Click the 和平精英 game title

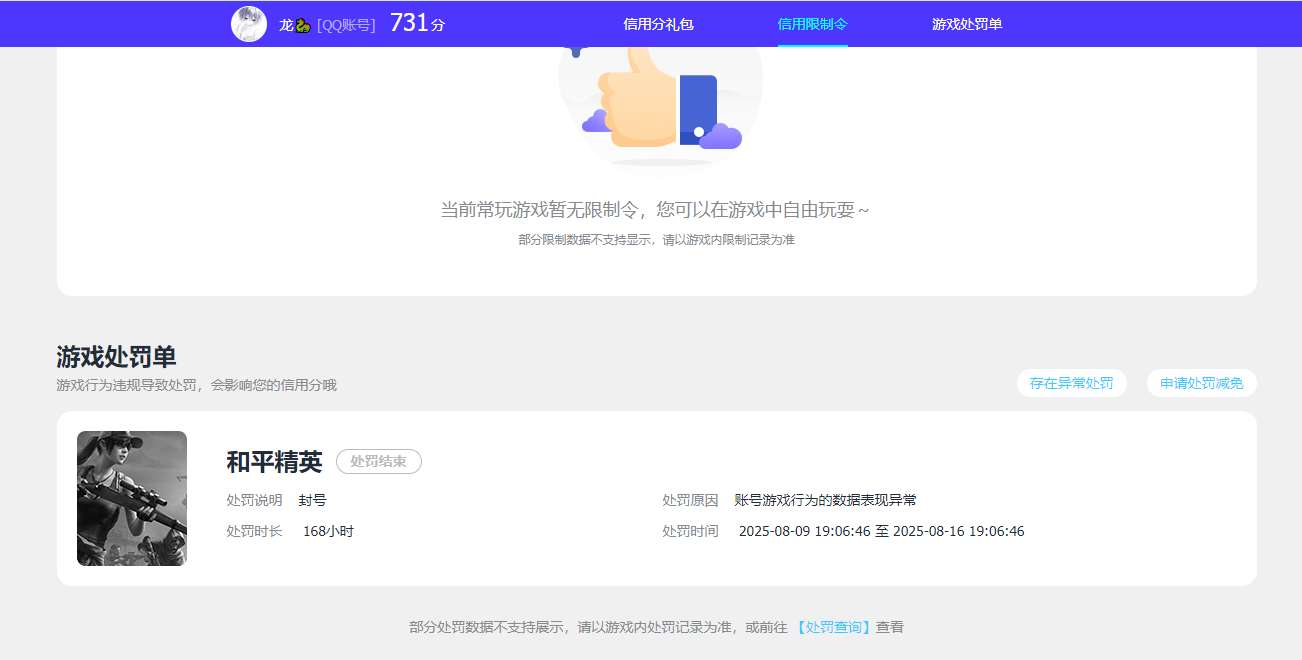(x=275, y=462)
